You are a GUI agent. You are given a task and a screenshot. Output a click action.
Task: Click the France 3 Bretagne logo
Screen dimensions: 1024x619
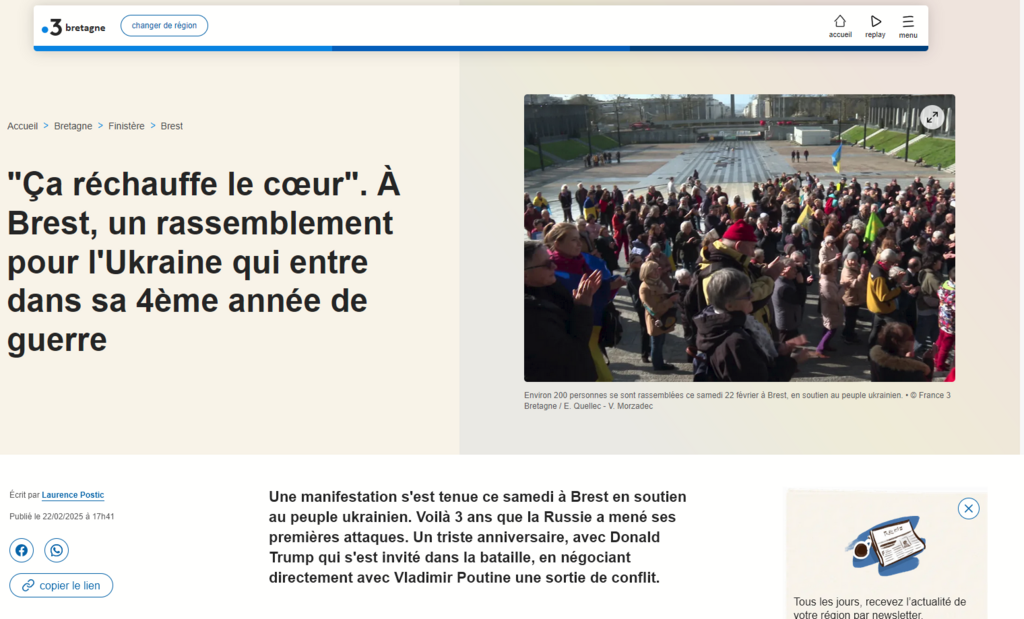[x=73, y=27]
